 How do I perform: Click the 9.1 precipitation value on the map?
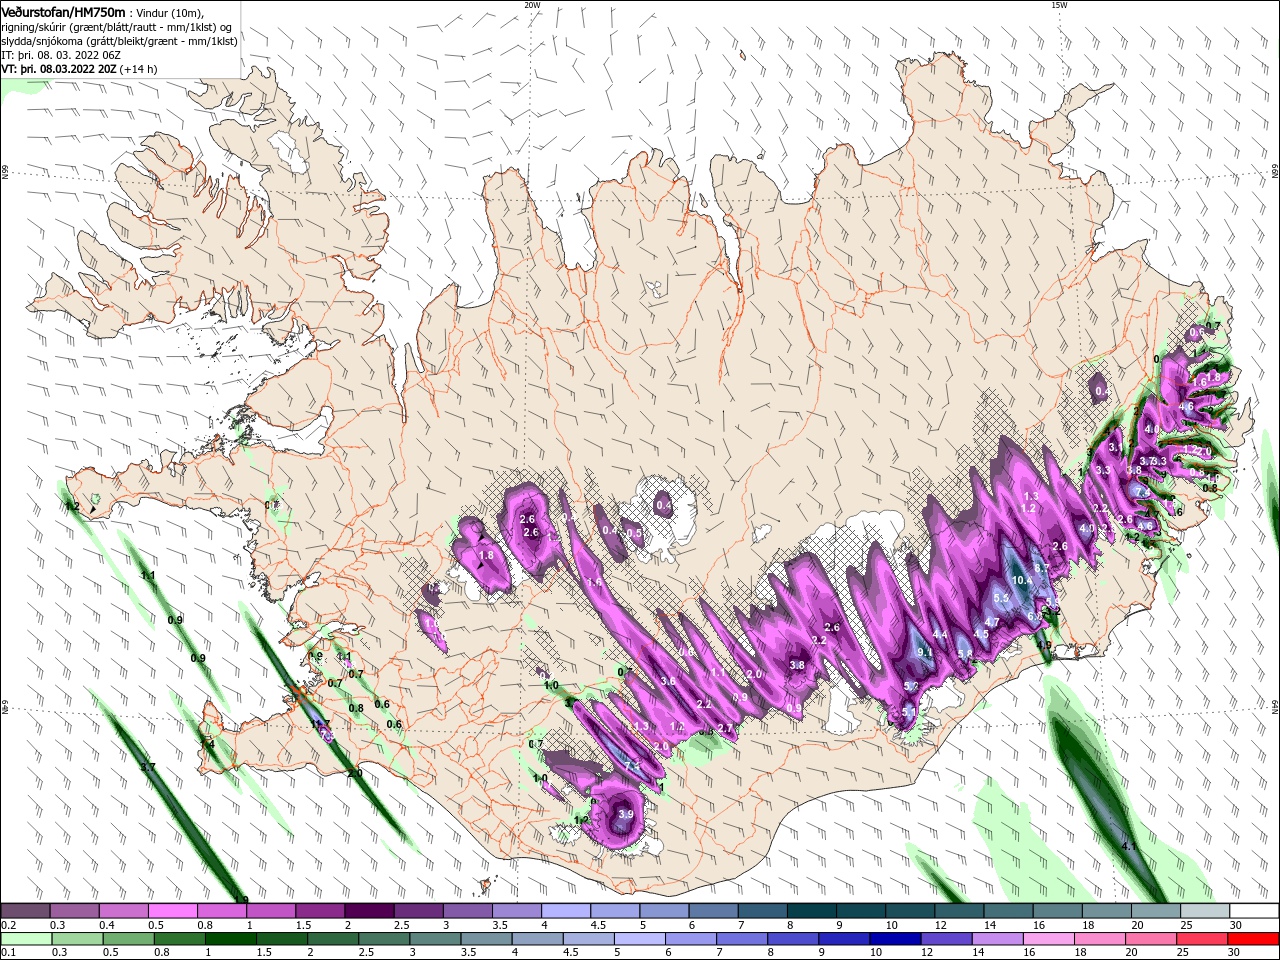925,652
